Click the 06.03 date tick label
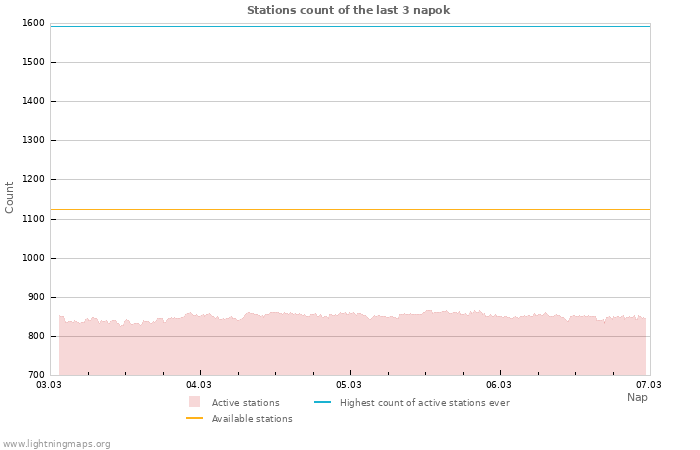The image size is (700, 450). click(499, 384)
